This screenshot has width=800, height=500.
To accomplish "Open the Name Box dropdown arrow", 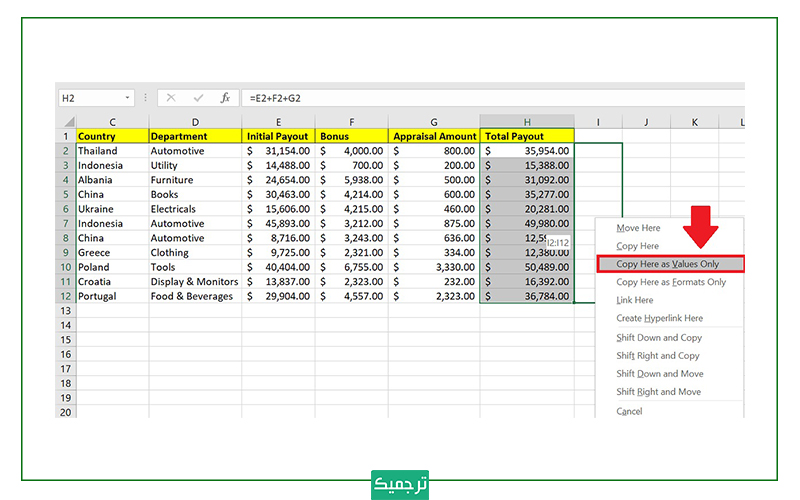I will click(128, 98).
